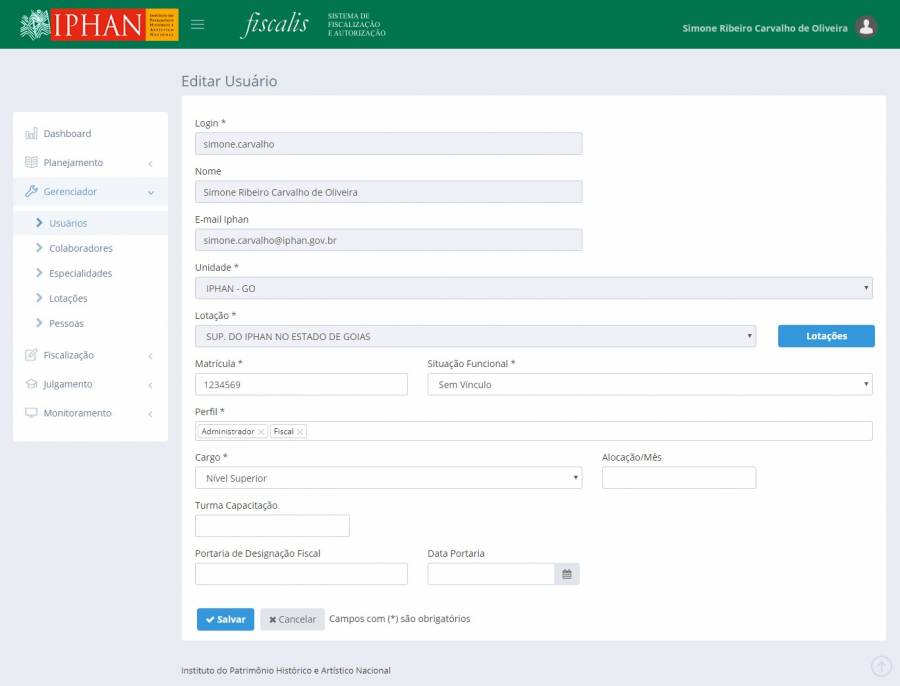Screen dimensions: 900x686
Task: Expand the Fiscalização sidebar menu
Action: (x=69, y=355)
